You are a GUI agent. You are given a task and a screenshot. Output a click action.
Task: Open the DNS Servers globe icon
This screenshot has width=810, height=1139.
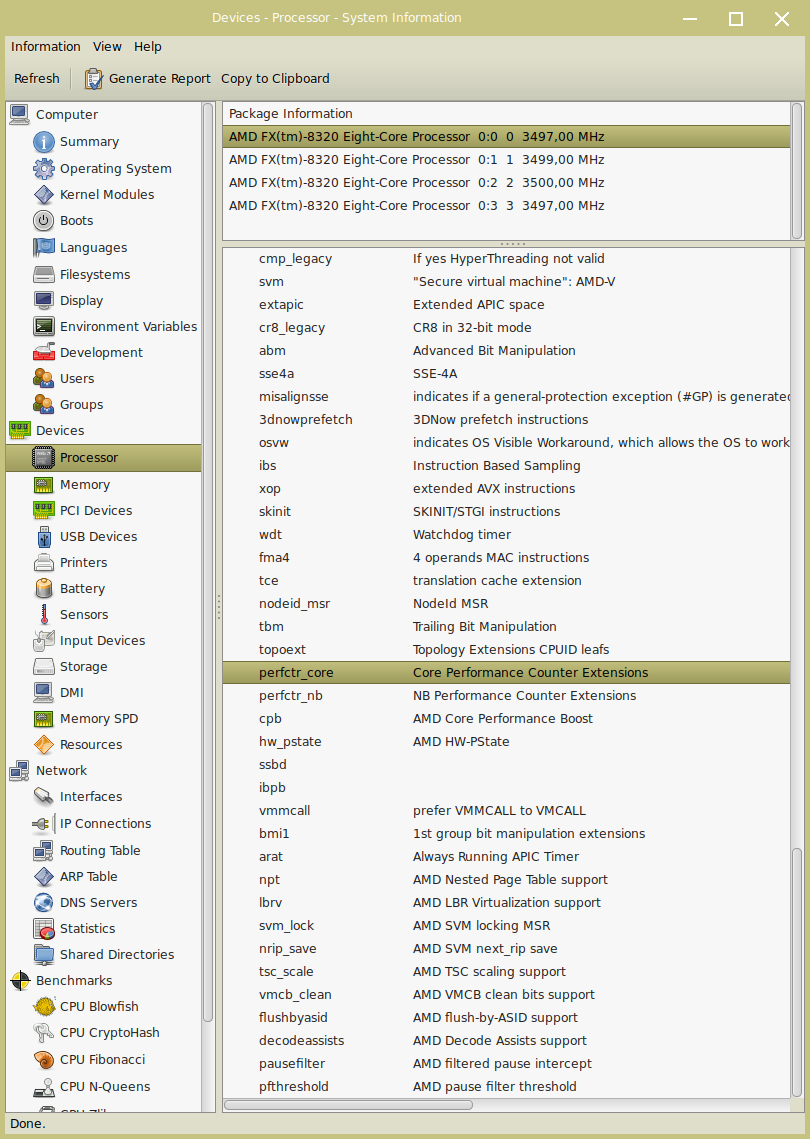click(x=44, y=903)
